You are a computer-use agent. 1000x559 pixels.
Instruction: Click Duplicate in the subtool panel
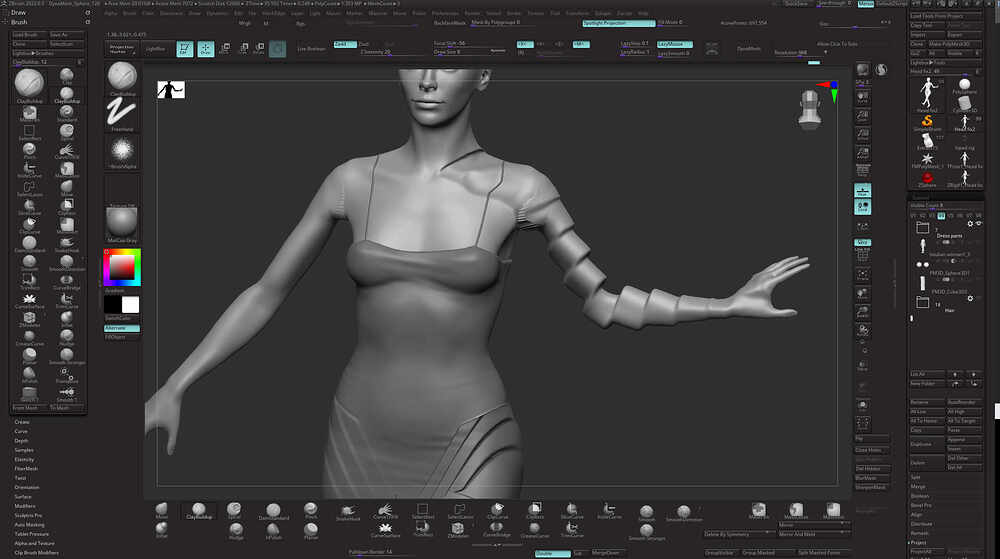[x=926, y=444]
